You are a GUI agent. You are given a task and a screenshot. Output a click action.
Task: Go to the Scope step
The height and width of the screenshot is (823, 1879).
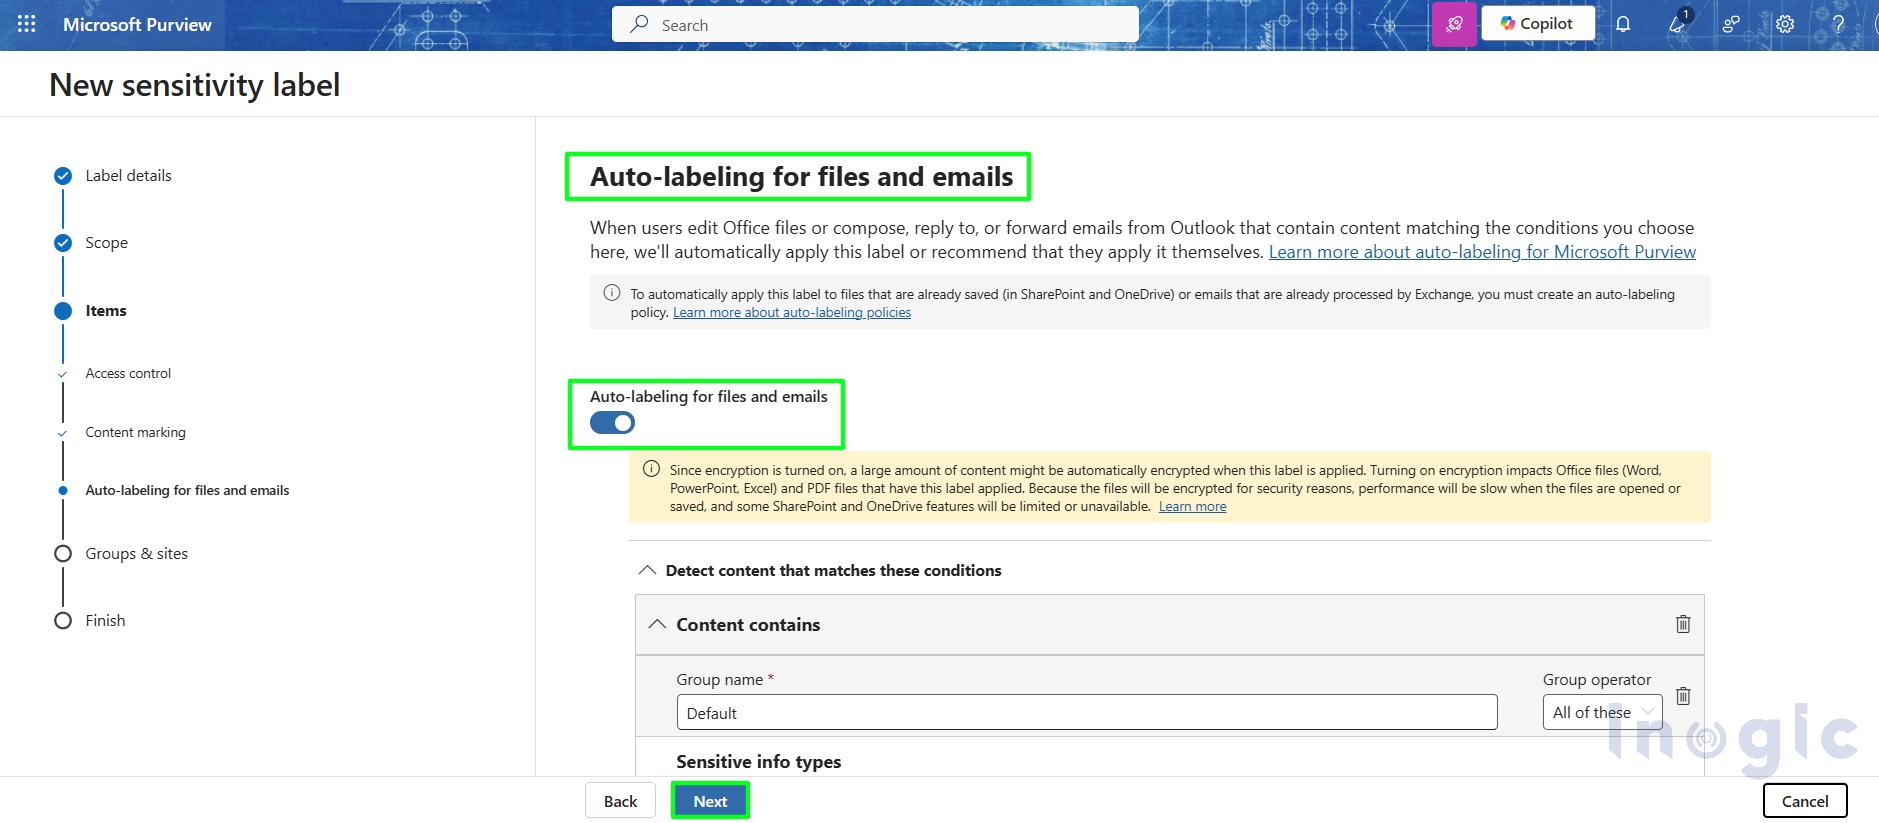(x=106, y=242)
